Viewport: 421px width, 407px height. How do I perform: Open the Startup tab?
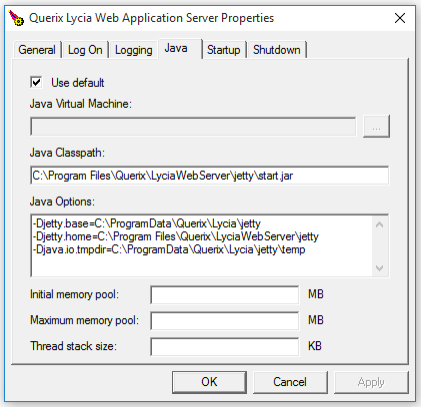(x=224, y=50)
